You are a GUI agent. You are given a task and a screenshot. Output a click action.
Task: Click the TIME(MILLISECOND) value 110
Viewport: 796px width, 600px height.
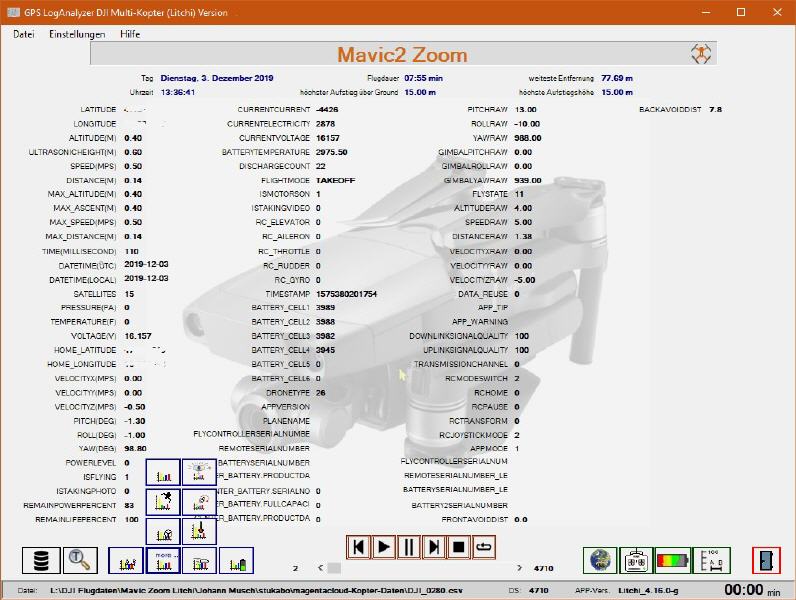(131, 251)
